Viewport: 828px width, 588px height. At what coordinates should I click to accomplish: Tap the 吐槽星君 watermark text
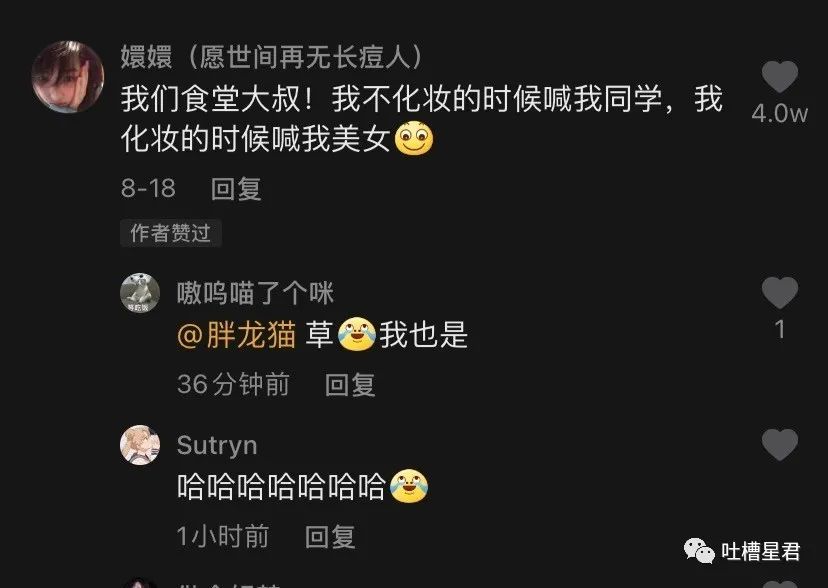[761, 552]
